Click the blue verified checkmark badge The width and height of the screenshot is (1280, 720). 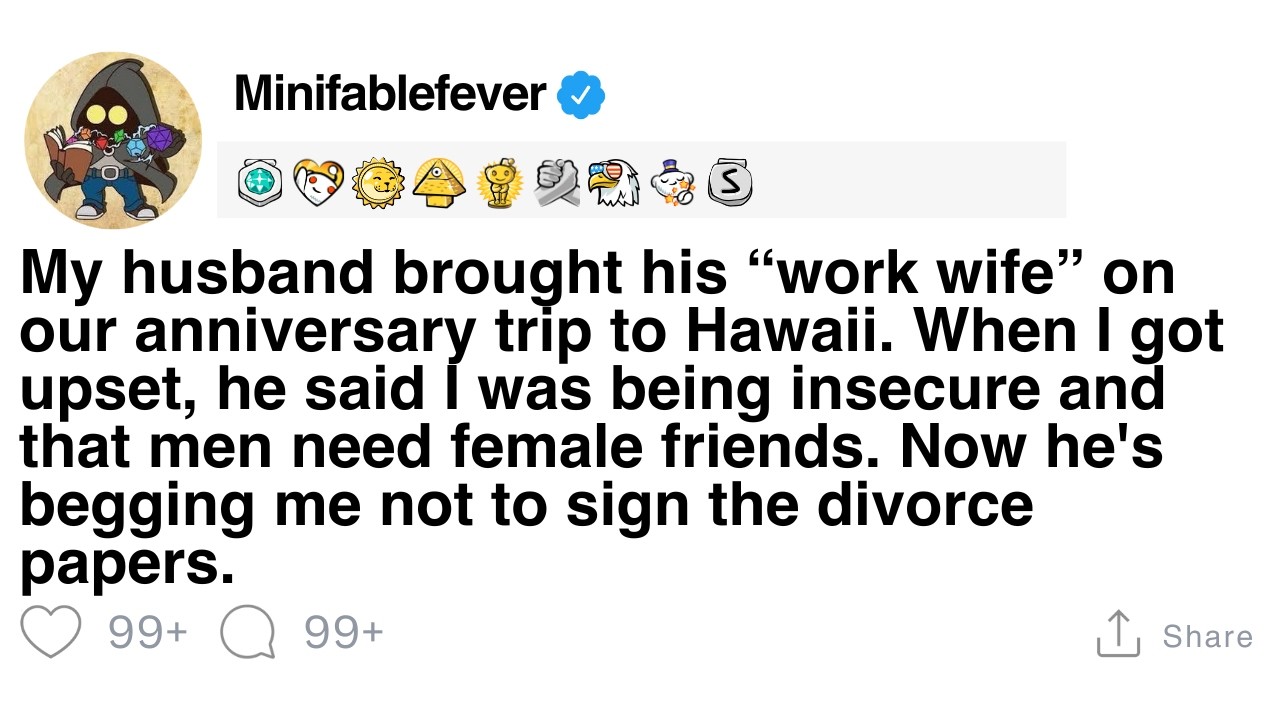pyautogui.click(x=580, y=95)
